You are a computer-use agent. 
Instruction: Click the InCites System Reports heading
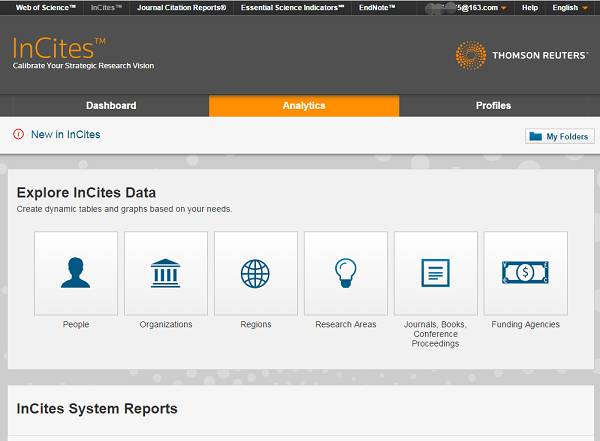pyautogui.click(x=97, y=408)
